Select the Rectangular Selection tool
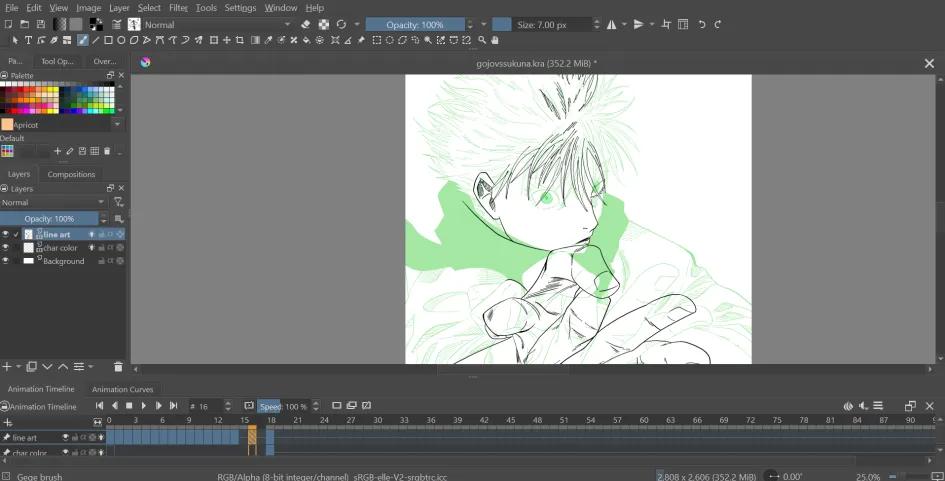This screenshot has width=945, height=481. [377, 40]
